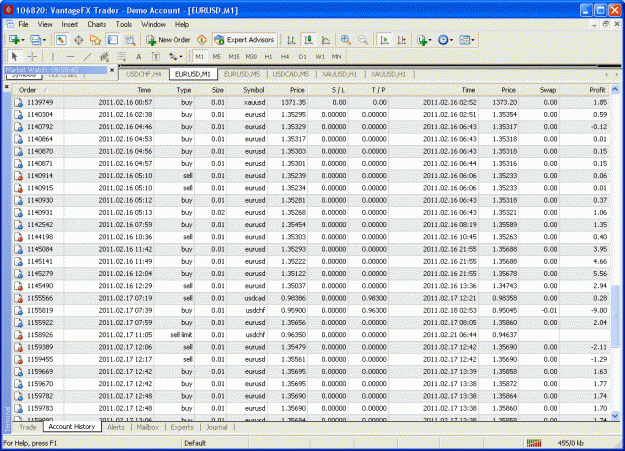Image resolution: width=625 pixels, height=451 pixels.
Task: Click the connection status bars icon
Action: (x=534, y=443)
